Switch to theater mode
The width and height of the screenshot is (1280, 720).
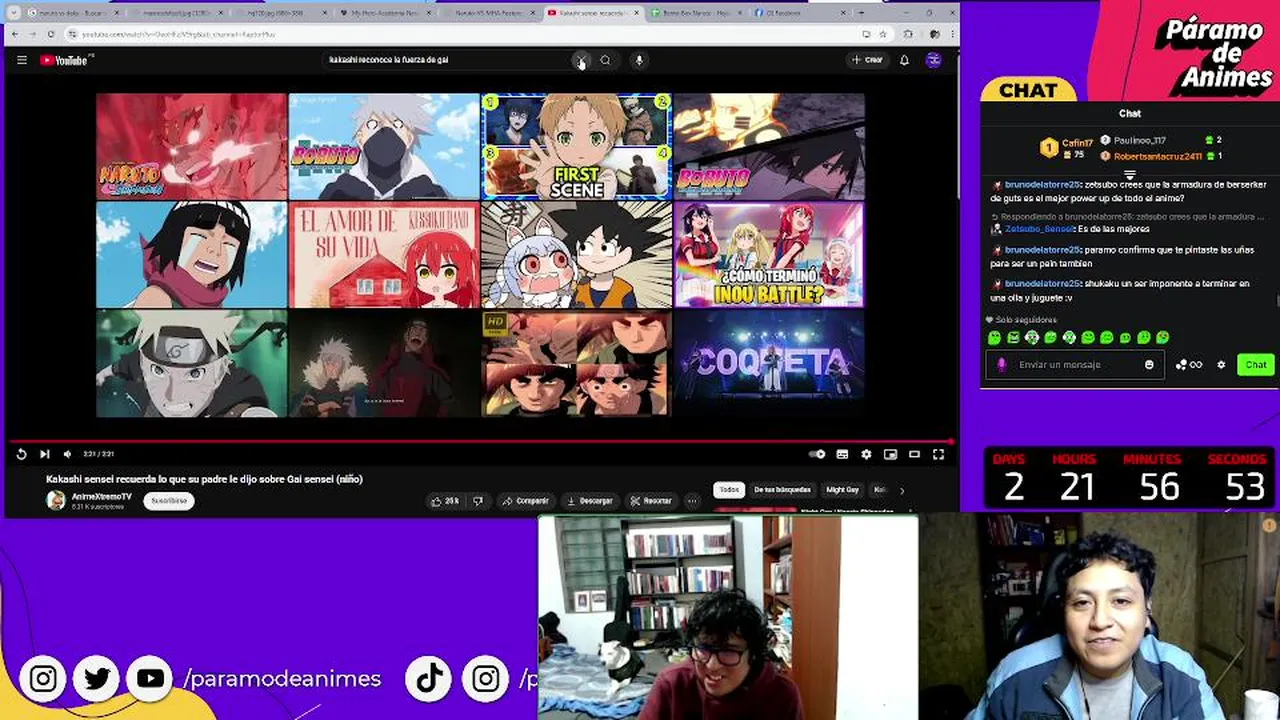[x=914, y=454]
